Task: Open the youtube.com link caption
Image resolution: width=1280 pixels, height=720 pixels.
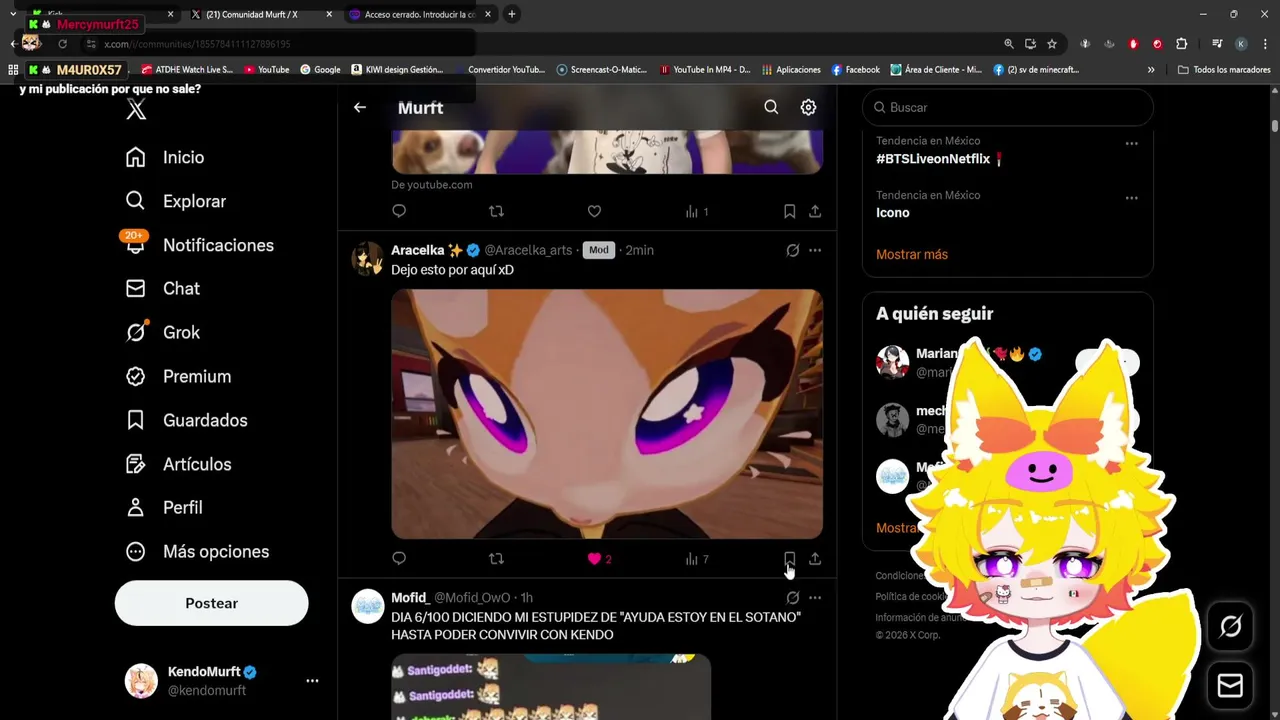Action: pyautogui.click(x=432, y=184)
